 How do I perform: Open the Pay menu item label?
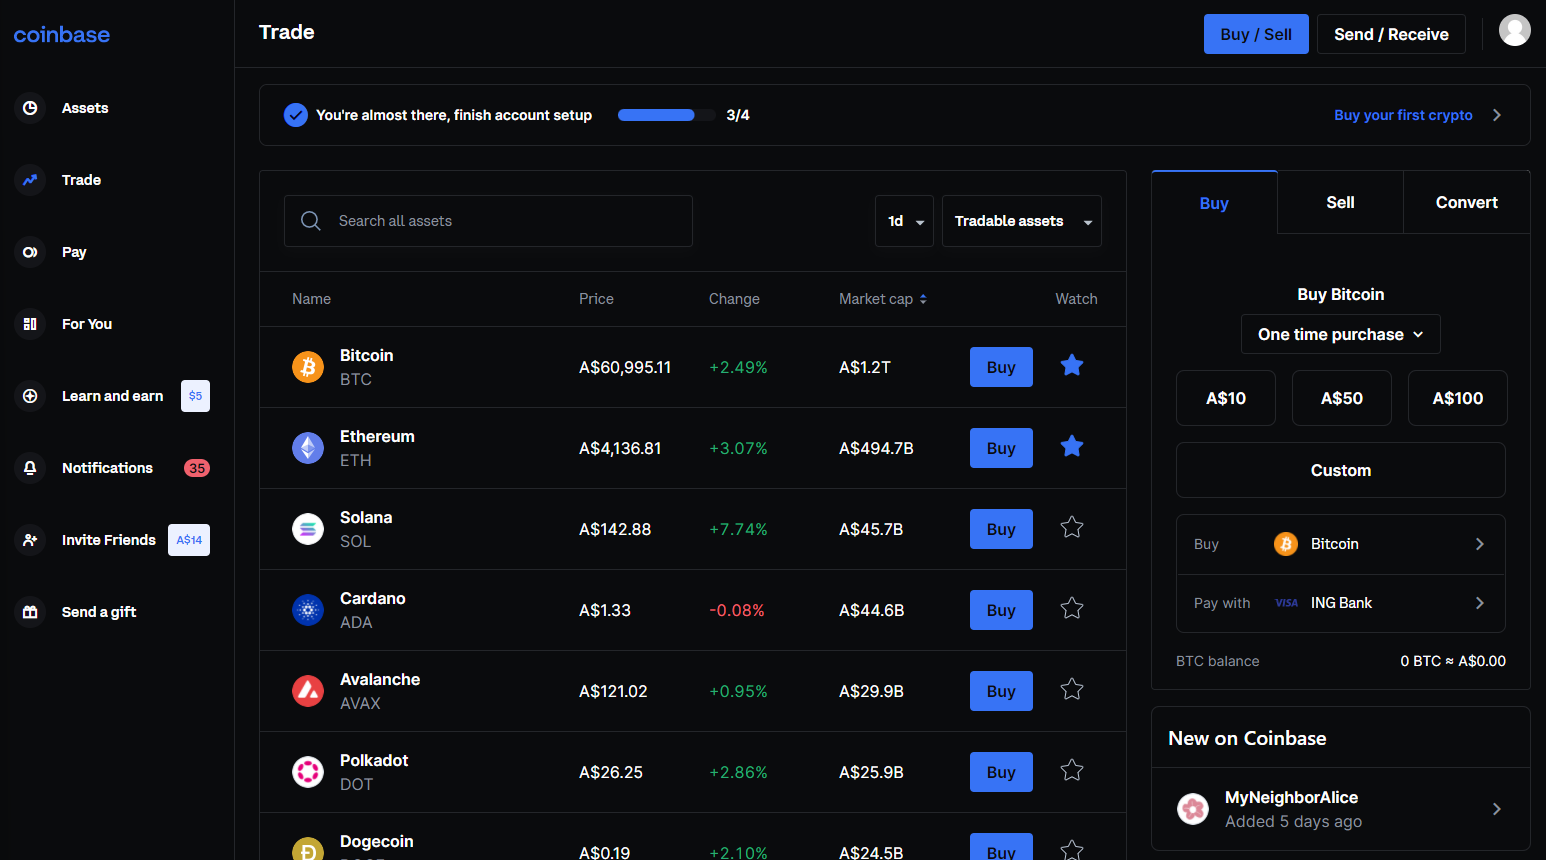click(74, 252)
